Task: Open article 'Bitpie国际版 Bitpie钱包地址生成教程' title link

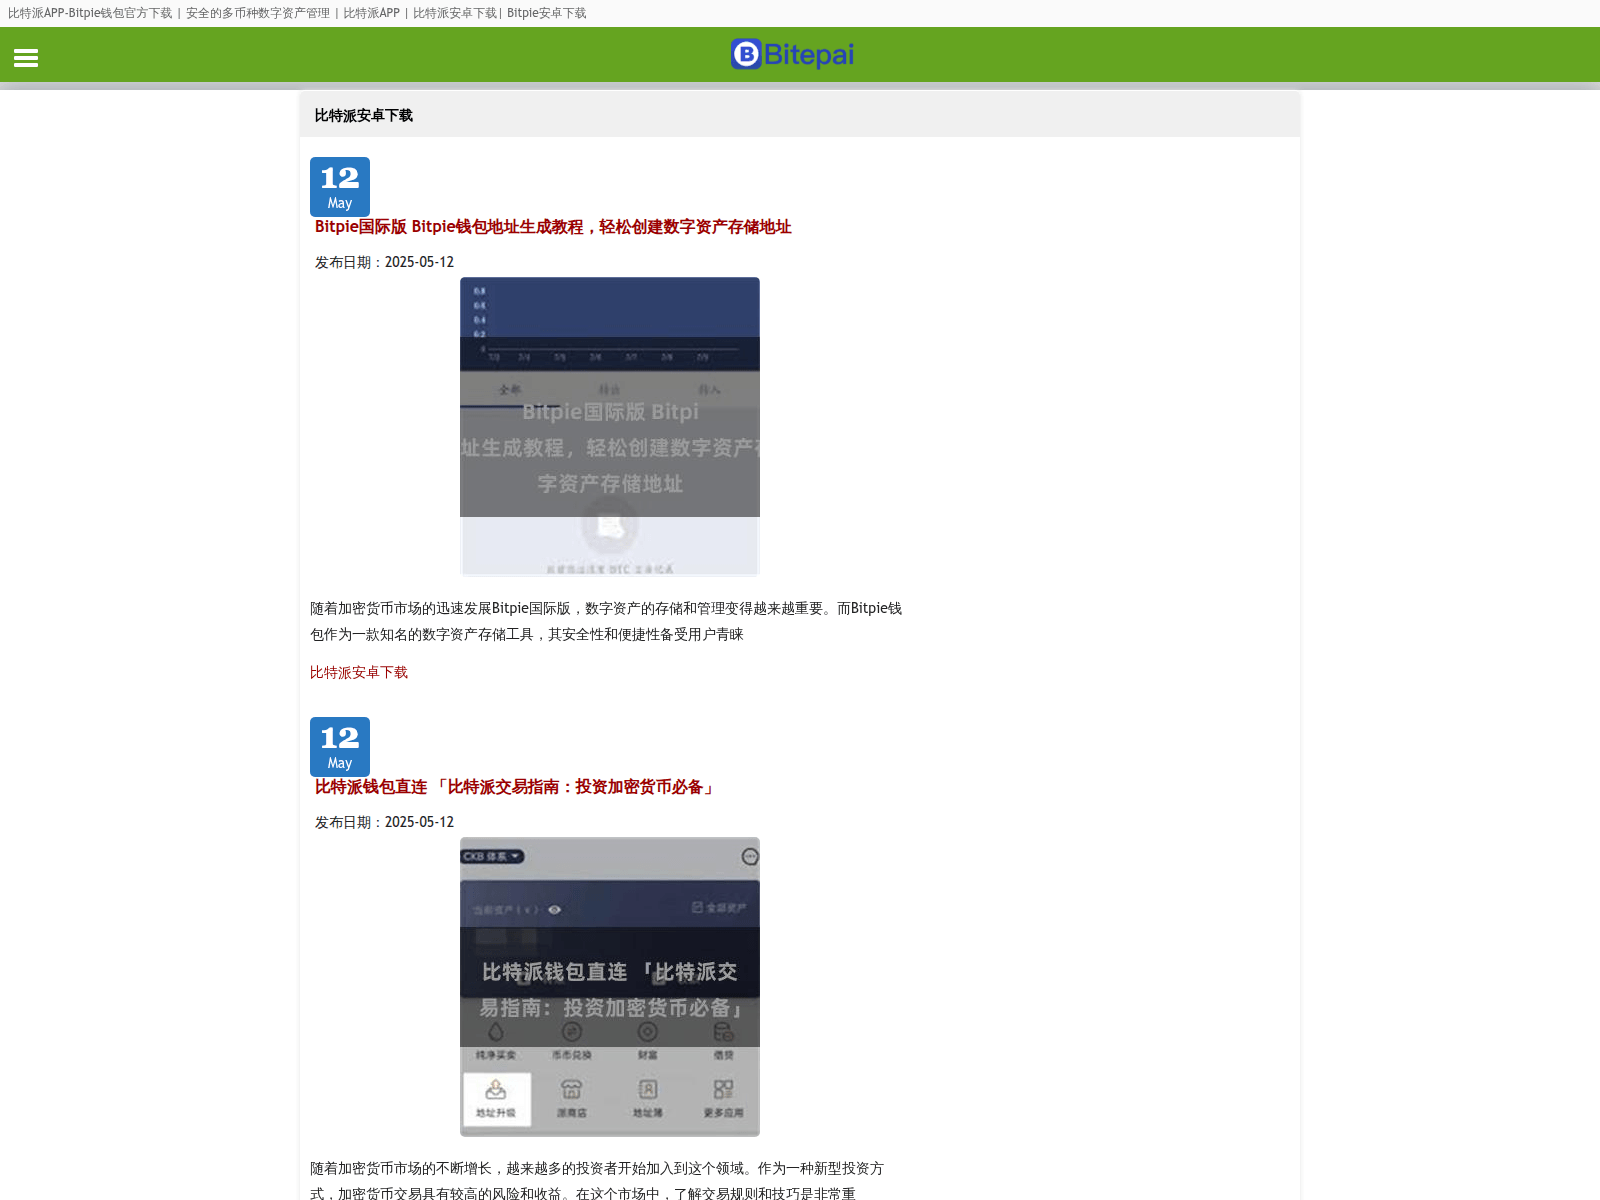Action: point(553,227)
